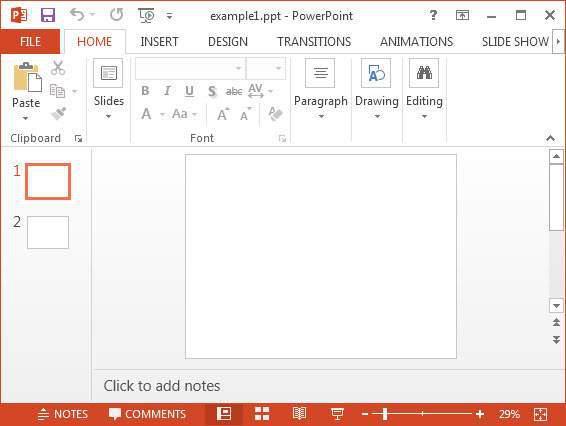The height and width of the screenshot is (426, 566).
Task: Click the Cut scissors icon
Action: [58, 68]
